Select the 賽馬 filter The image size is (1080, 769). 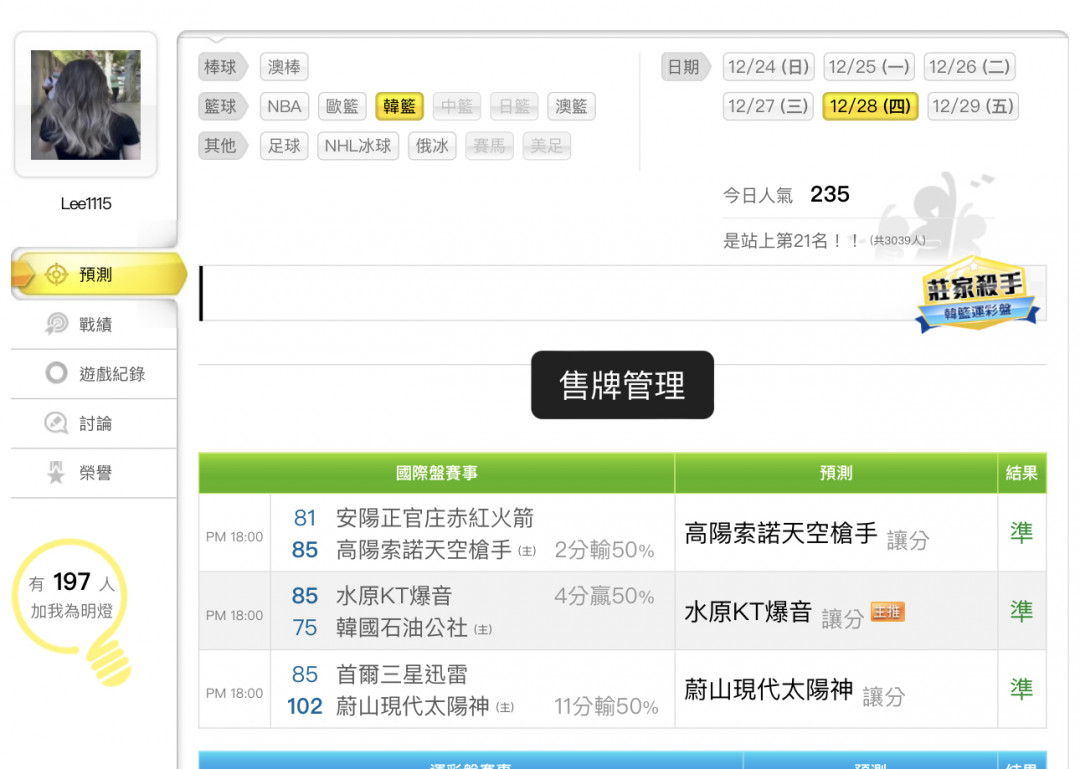[489, 145]
